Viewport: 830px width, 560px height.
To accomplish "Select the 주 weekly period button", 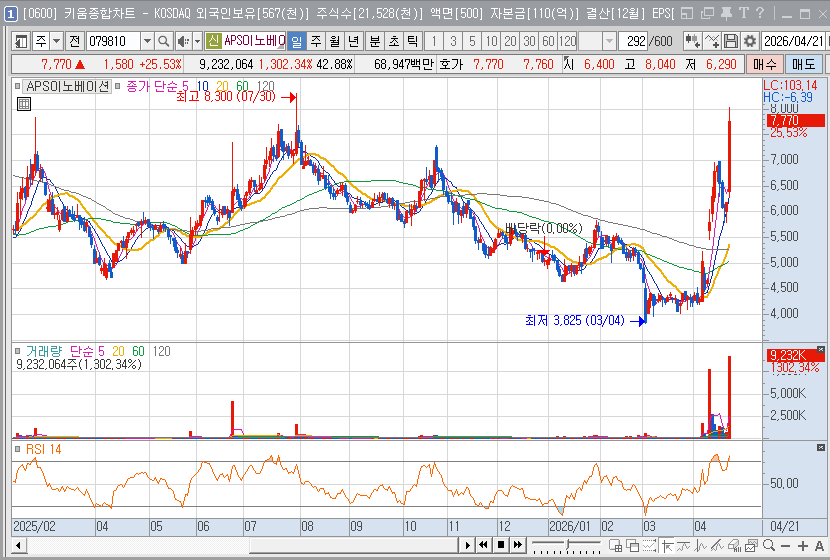I will click(315, 41).
